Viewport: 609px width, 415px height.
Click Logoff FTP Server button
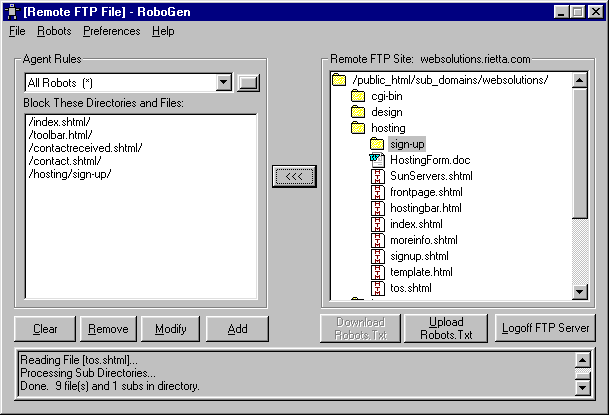pyautogui.click(x=545, y=328)
